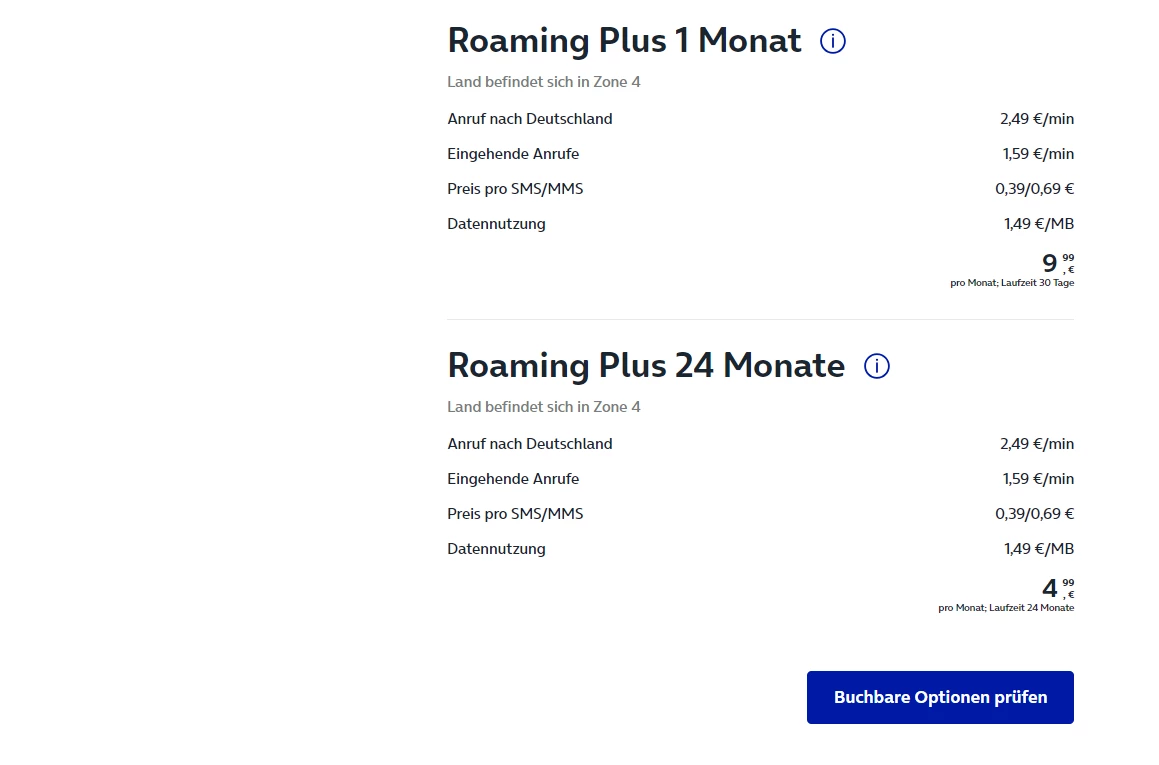Click 1,49 €/MB value in 24 Monate plan
Image resolution: width=1159 pixels, height=765 pixels.
pyautogui.click(x=1038, y=549)
